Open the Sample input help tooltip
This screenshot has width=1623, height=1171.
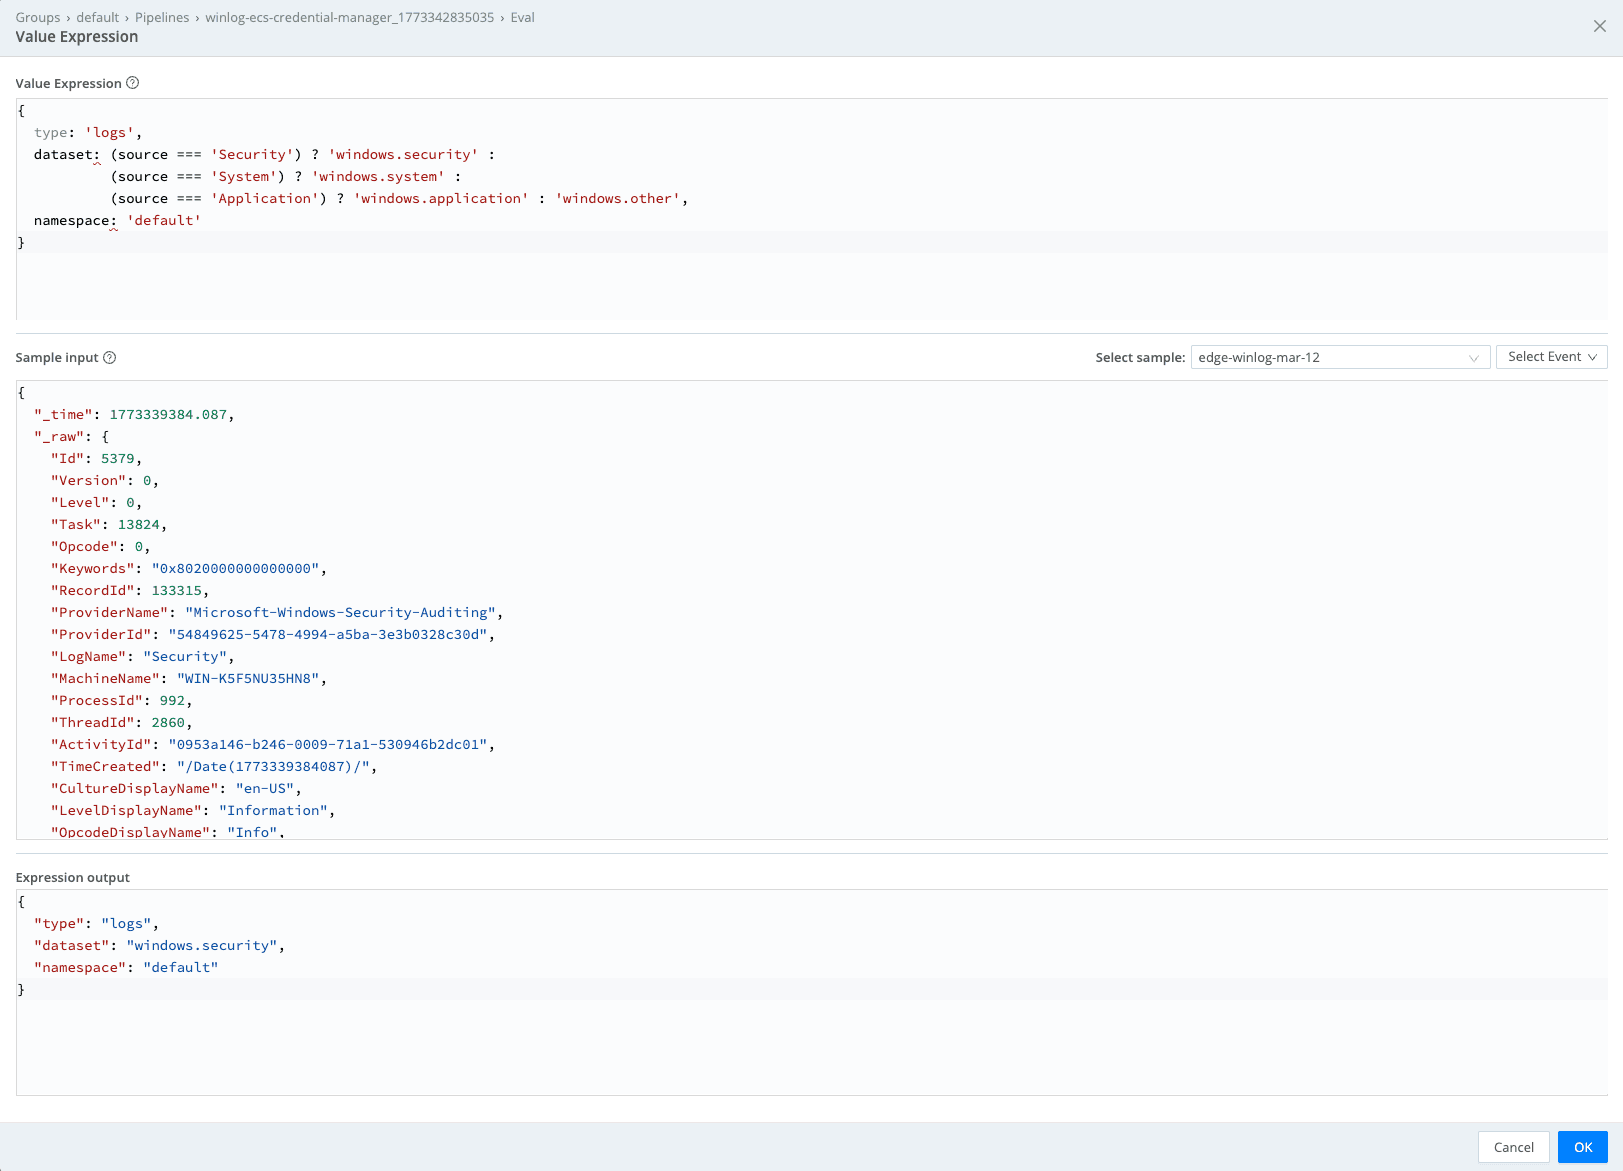tap(111, 357)
